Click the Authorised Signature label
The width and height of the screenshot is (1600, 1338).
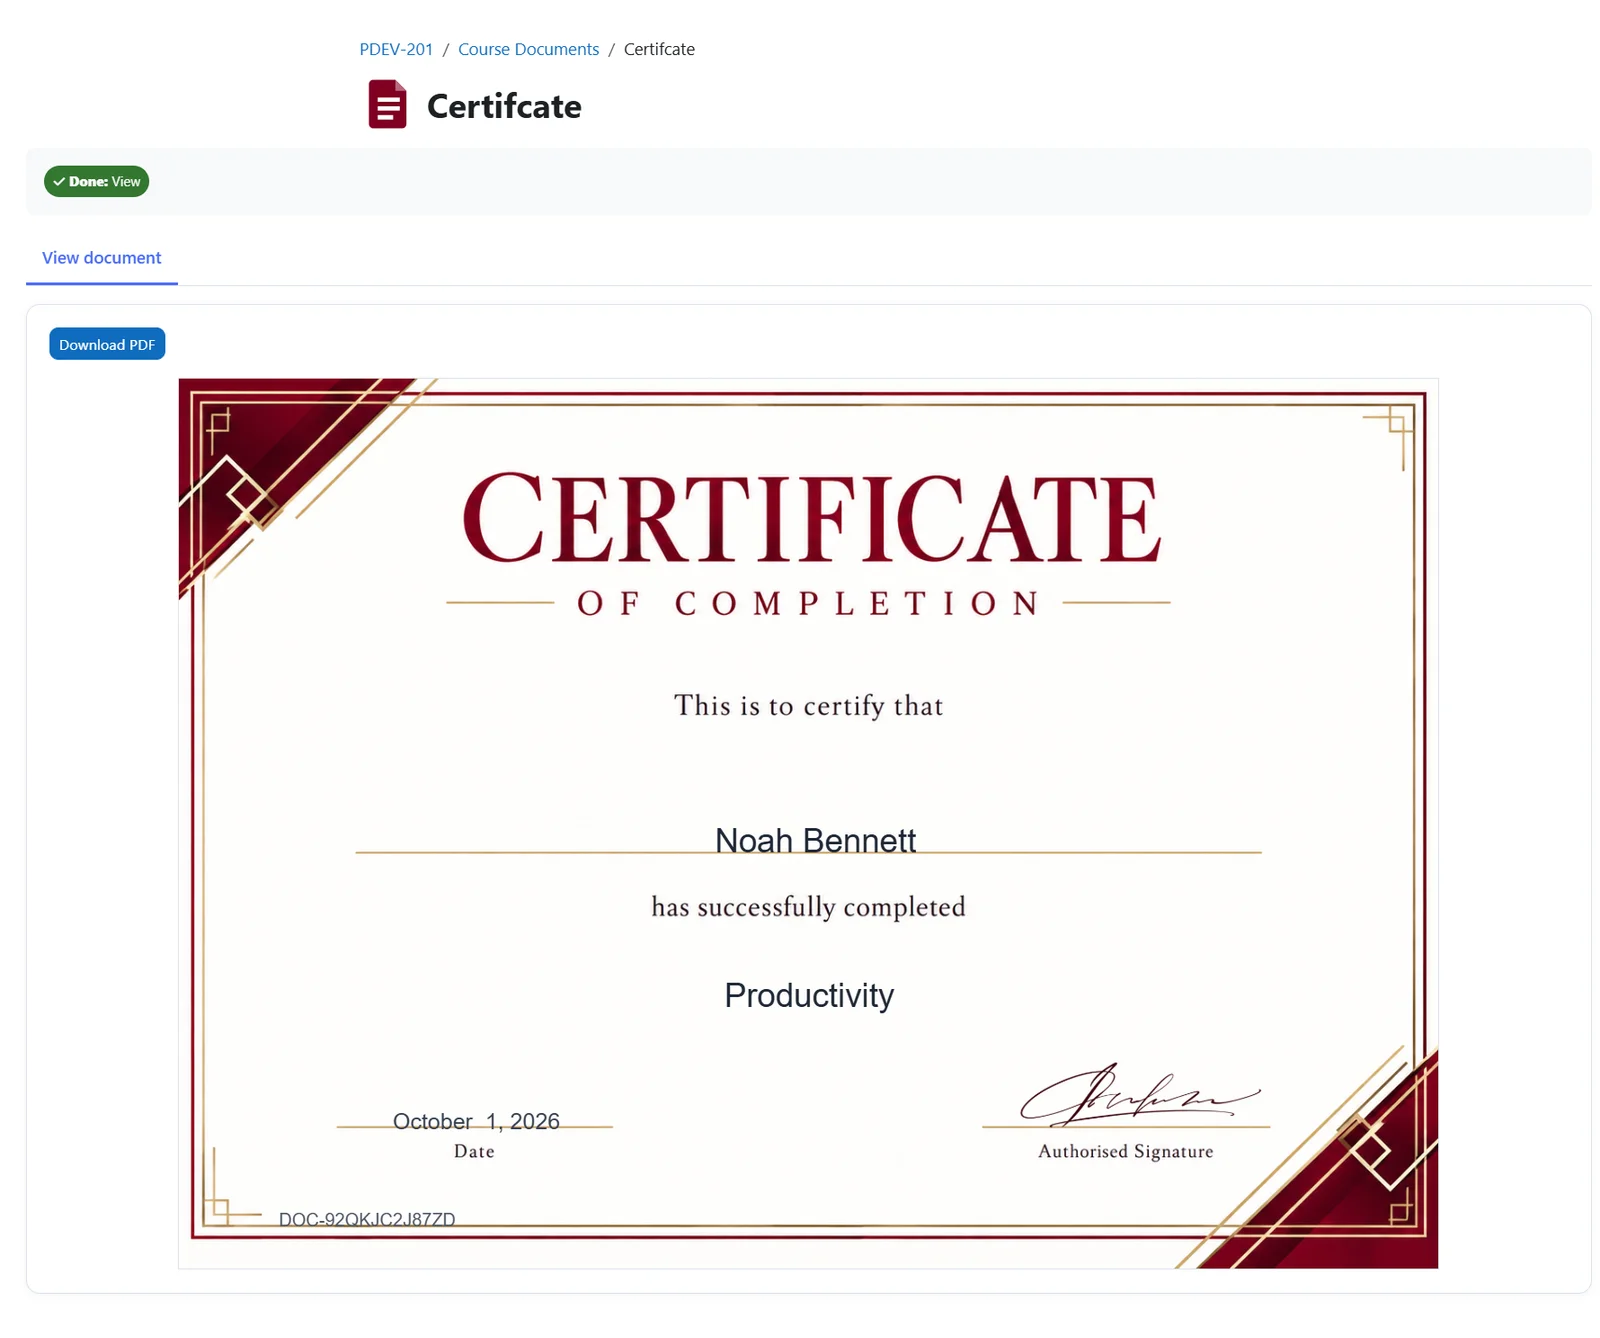pyautogui.click(x=1126, y=1151)
